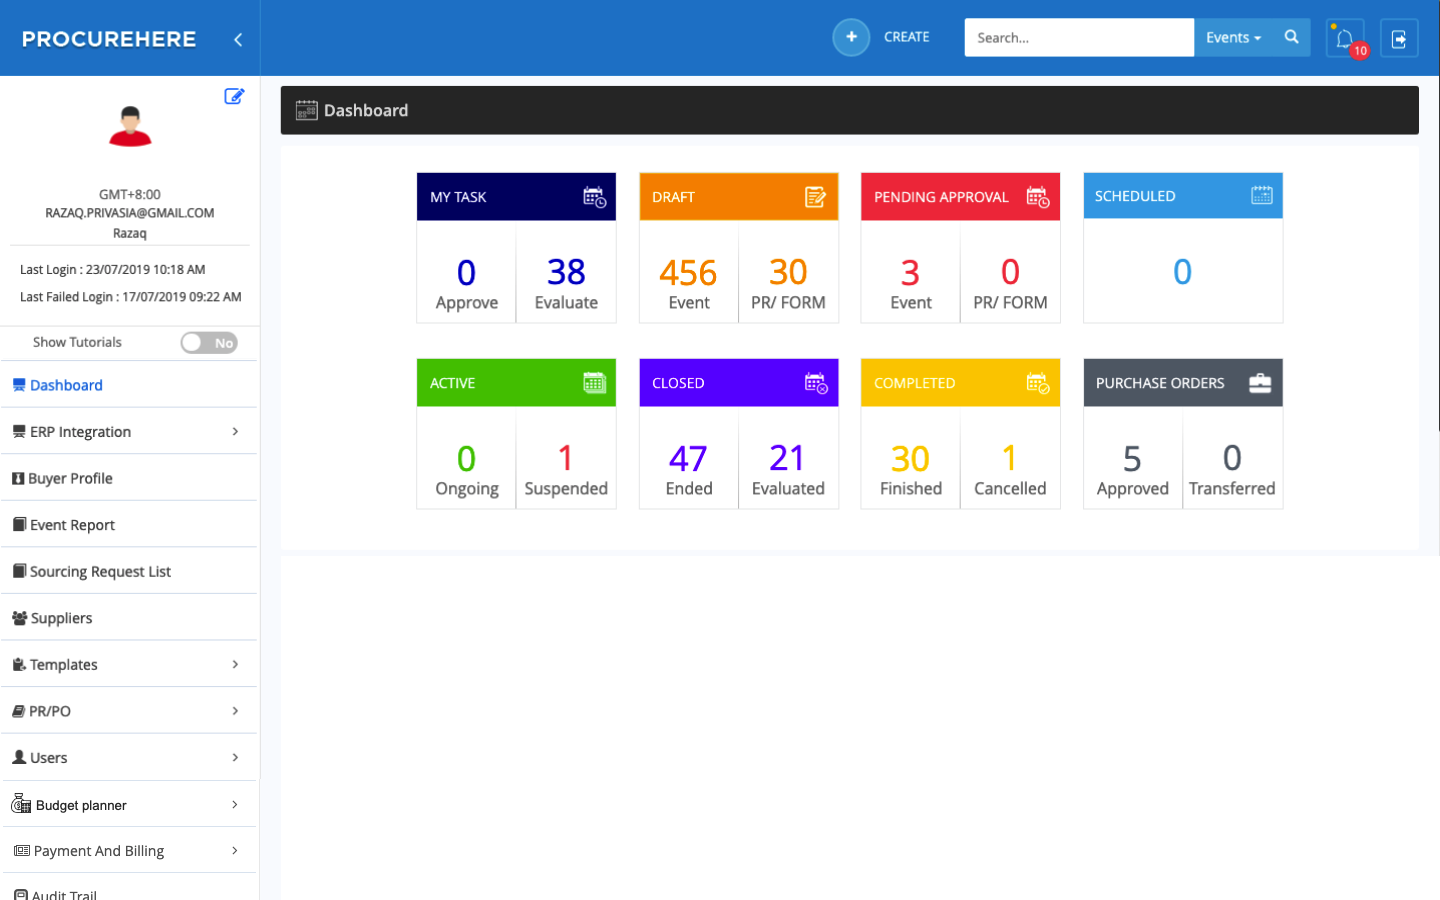Toggle the Show Tutorials switch

pos(209,342)
